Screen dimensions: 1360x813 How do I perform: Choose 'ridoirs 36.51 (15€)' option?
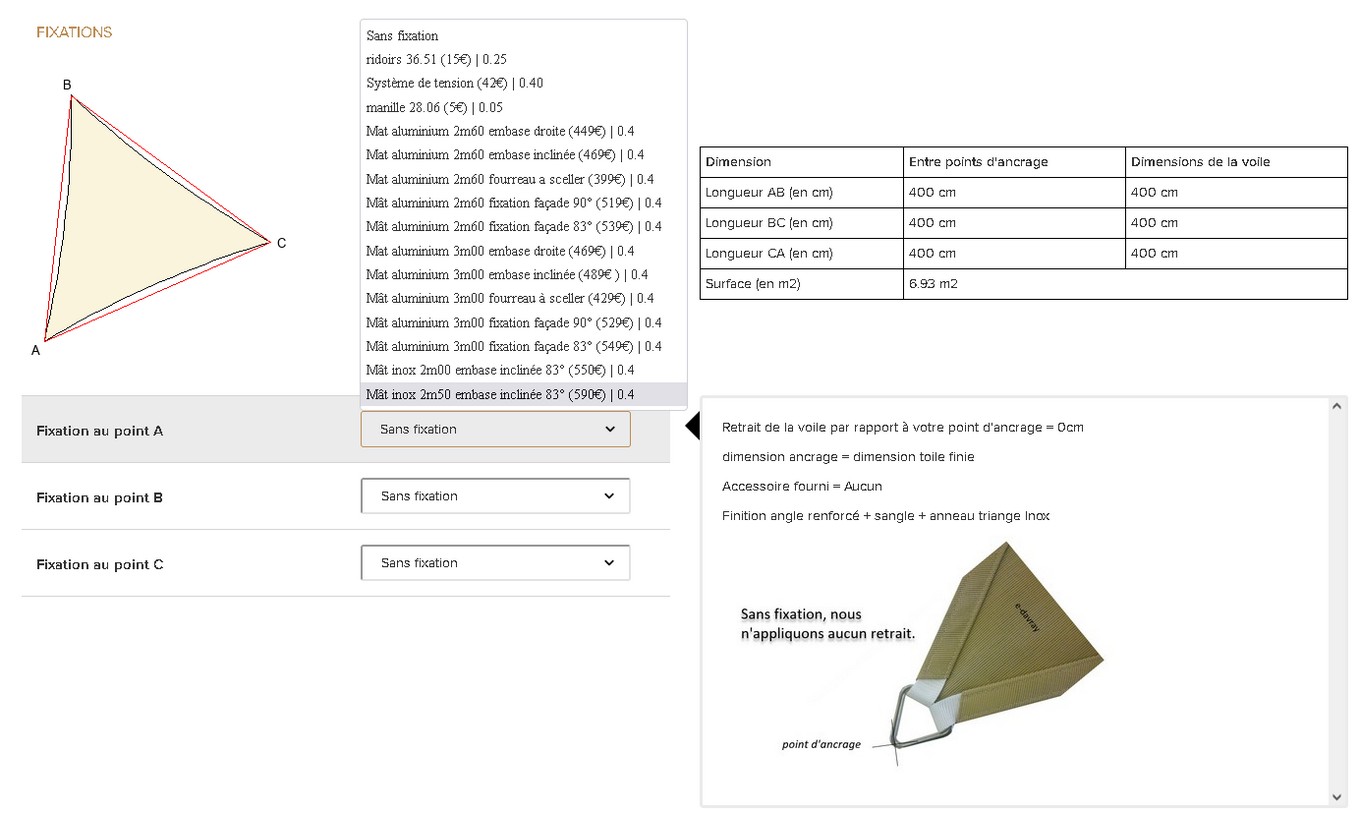point(523,59)
